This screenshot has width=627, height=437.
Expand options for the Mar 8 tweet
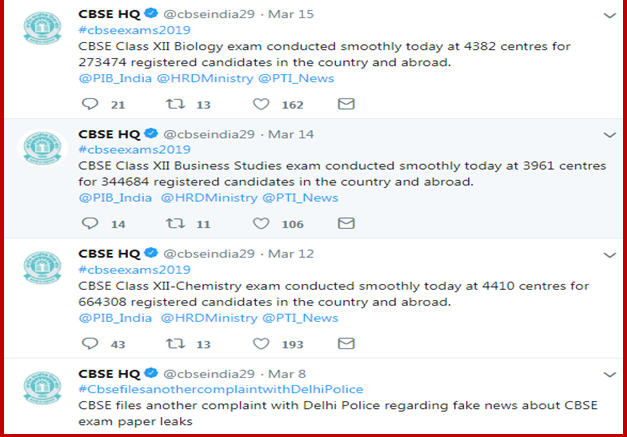coord(609,375)
